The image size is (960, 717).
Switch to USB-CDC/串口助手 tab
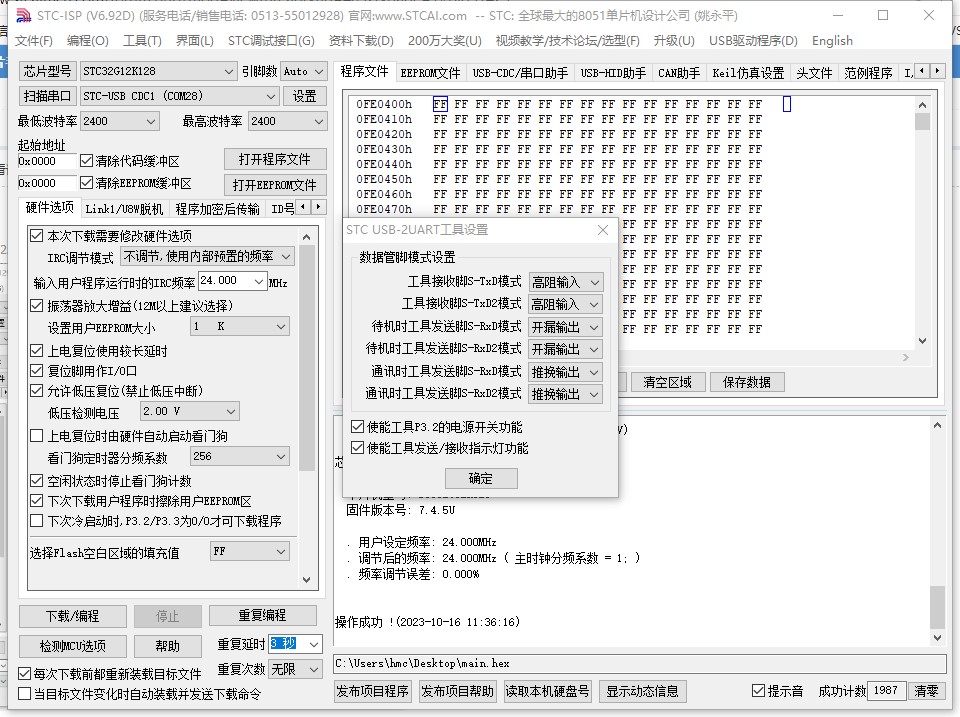click(x=520, y=73)
